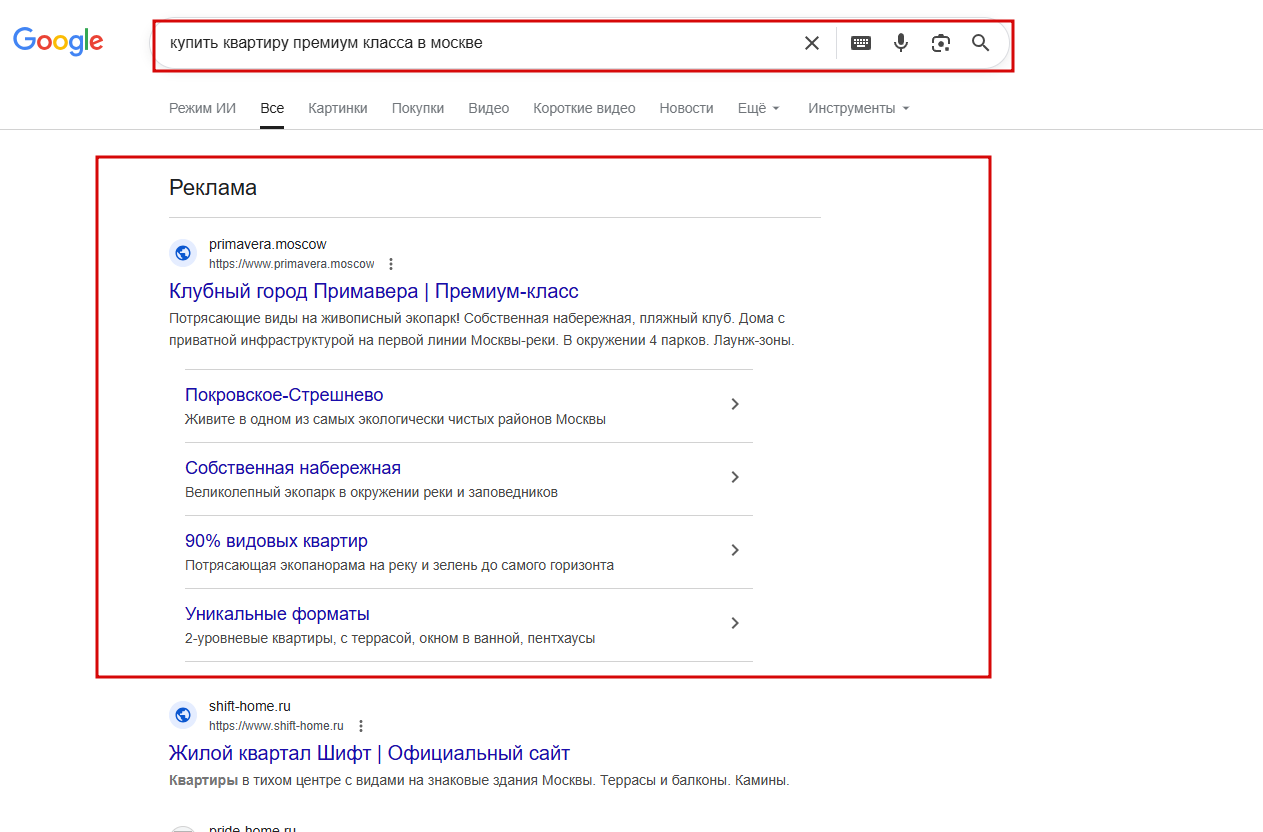Open the on-screen keyboard icon
This screenshot has height=832, width=1263.
(x=861, y=43)
